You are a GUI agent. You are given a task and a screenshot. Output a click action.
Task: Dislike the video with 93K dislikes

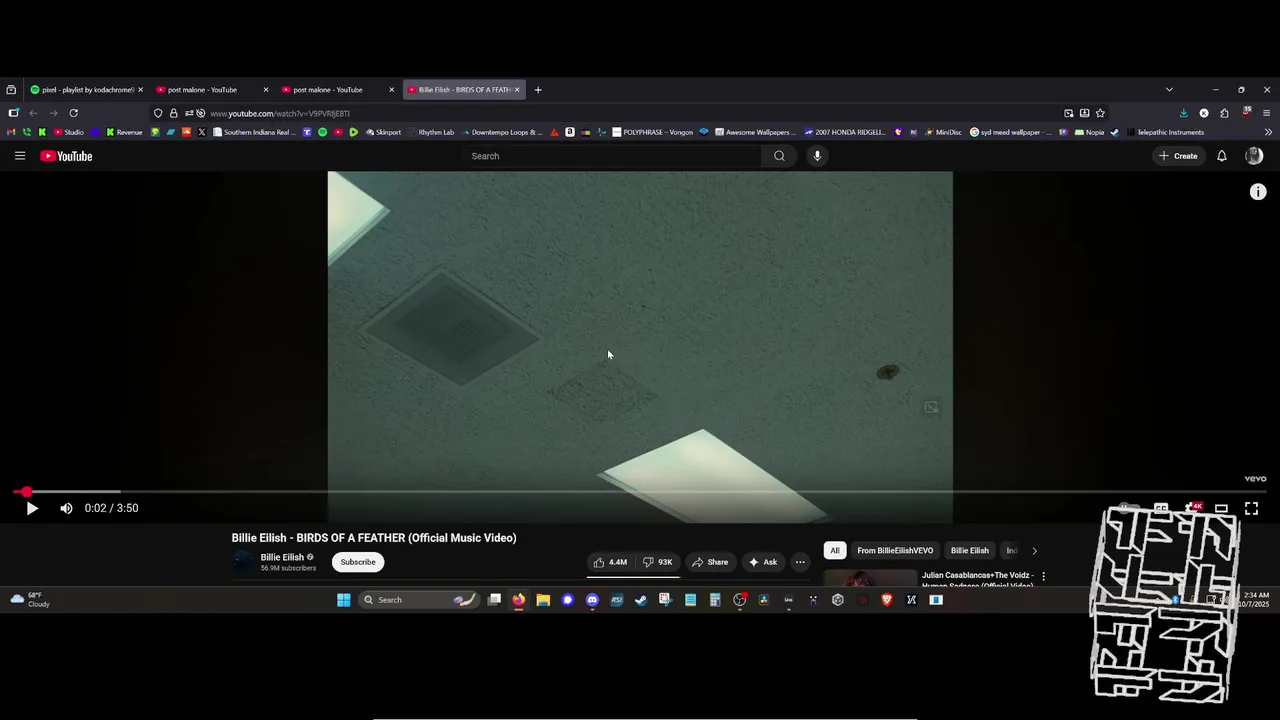[x=658, y=562]
